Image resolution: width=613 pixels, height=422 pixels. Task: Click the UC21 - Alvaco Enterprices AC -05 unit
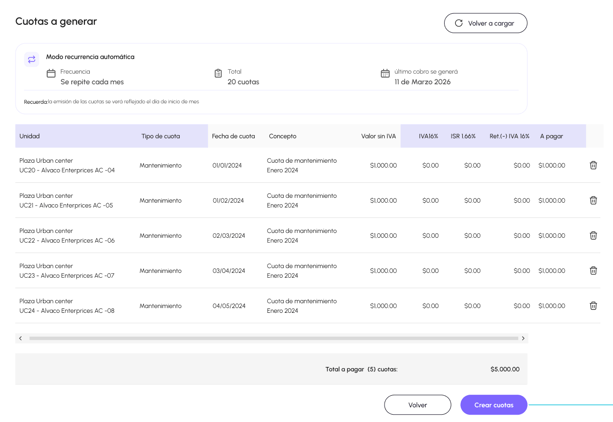66,205
